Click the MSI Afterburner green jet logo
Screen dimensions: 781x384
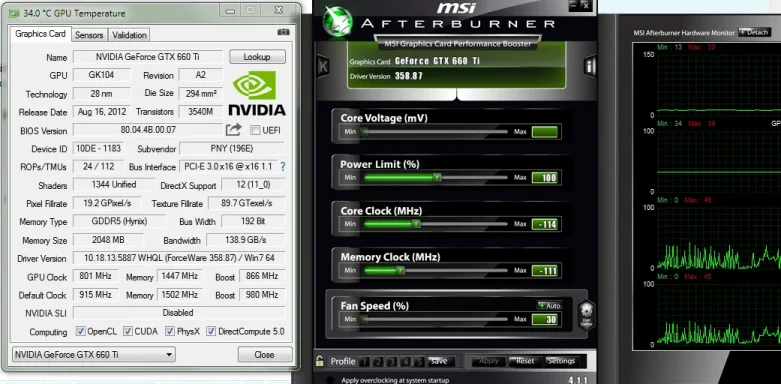[x=337, y=22]
